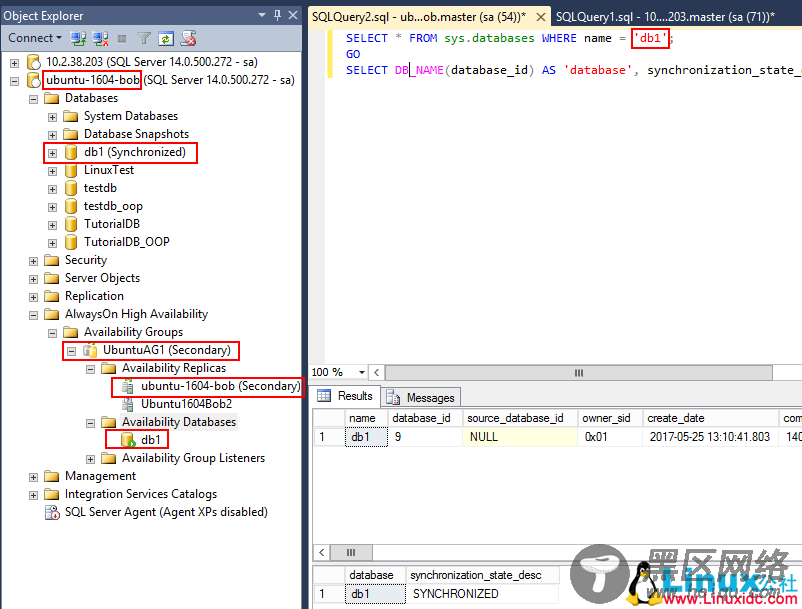Filter objects in Object Explorer
The image size is (802, 609).
pyautogui.click(x=143, y=37)
